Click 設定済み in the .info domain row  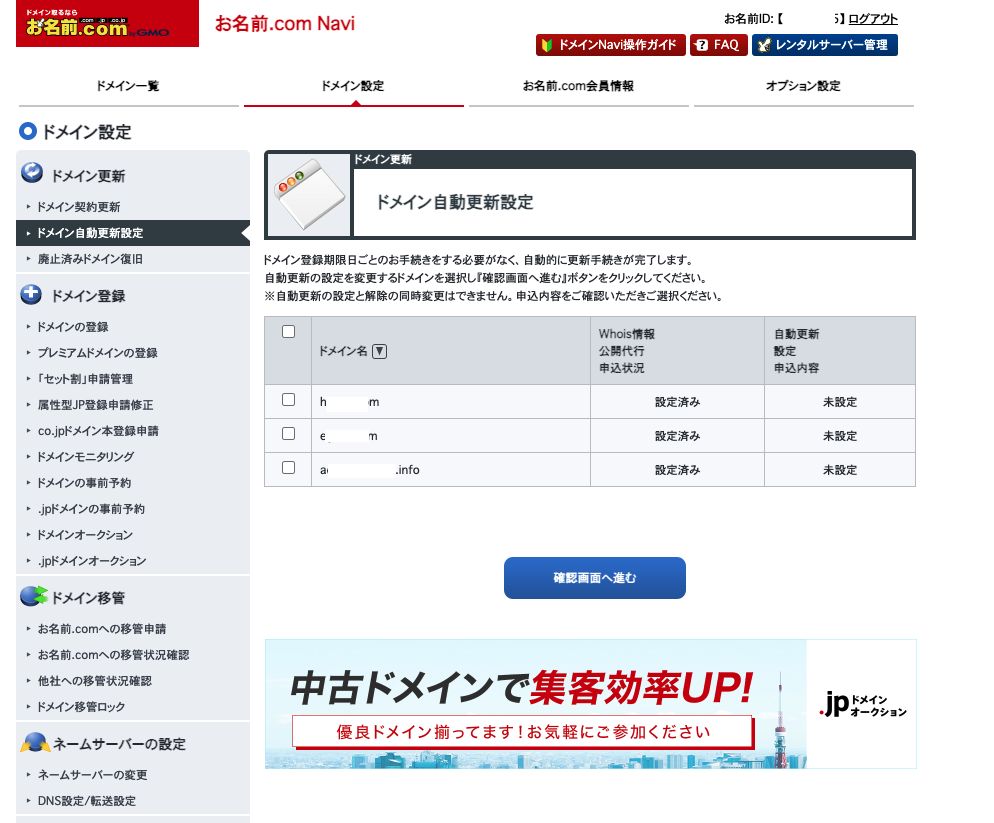click(678, 470)
